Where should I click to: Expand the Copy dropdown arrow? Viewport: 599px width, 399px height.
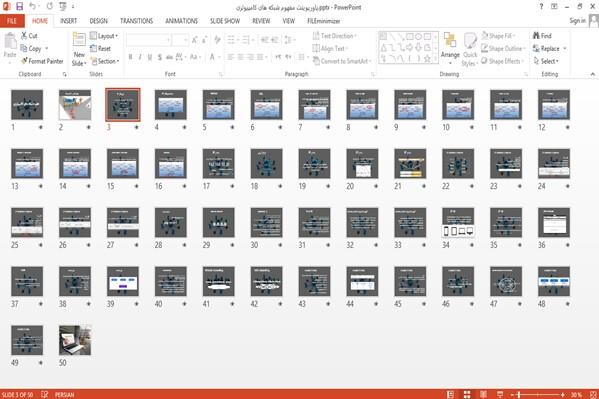tap(47, 49)
